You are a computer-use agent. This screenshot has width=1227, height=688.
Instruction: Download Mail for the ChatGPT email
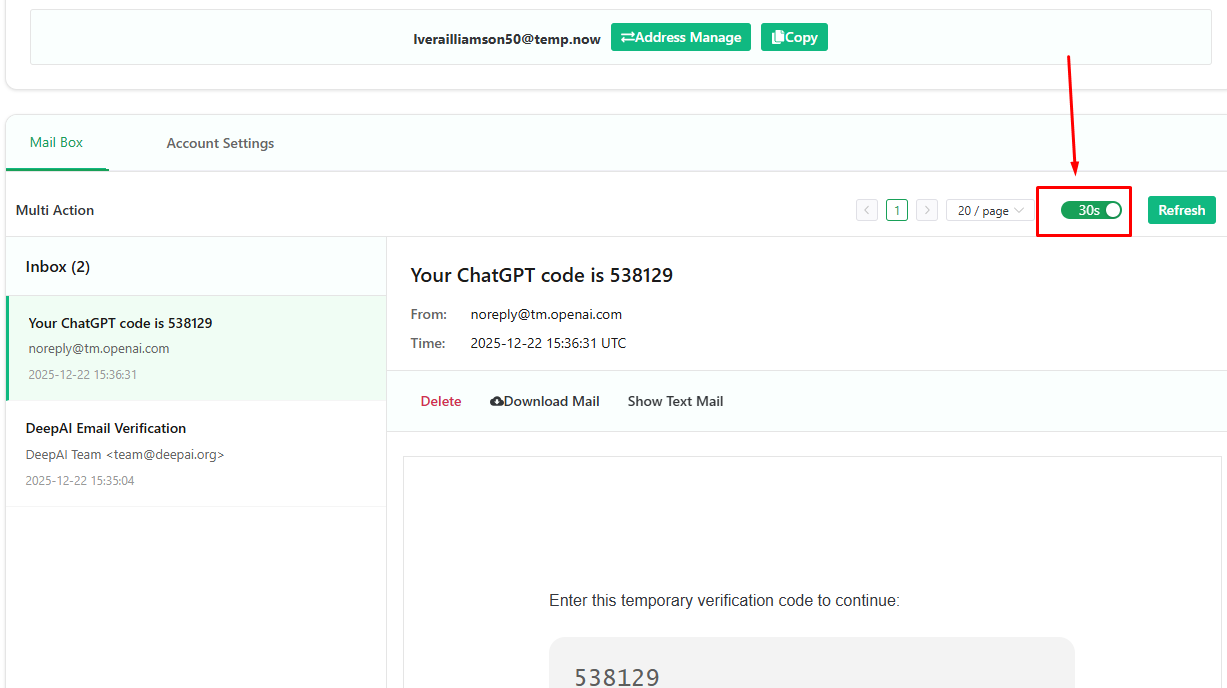[x=545, y=401]
